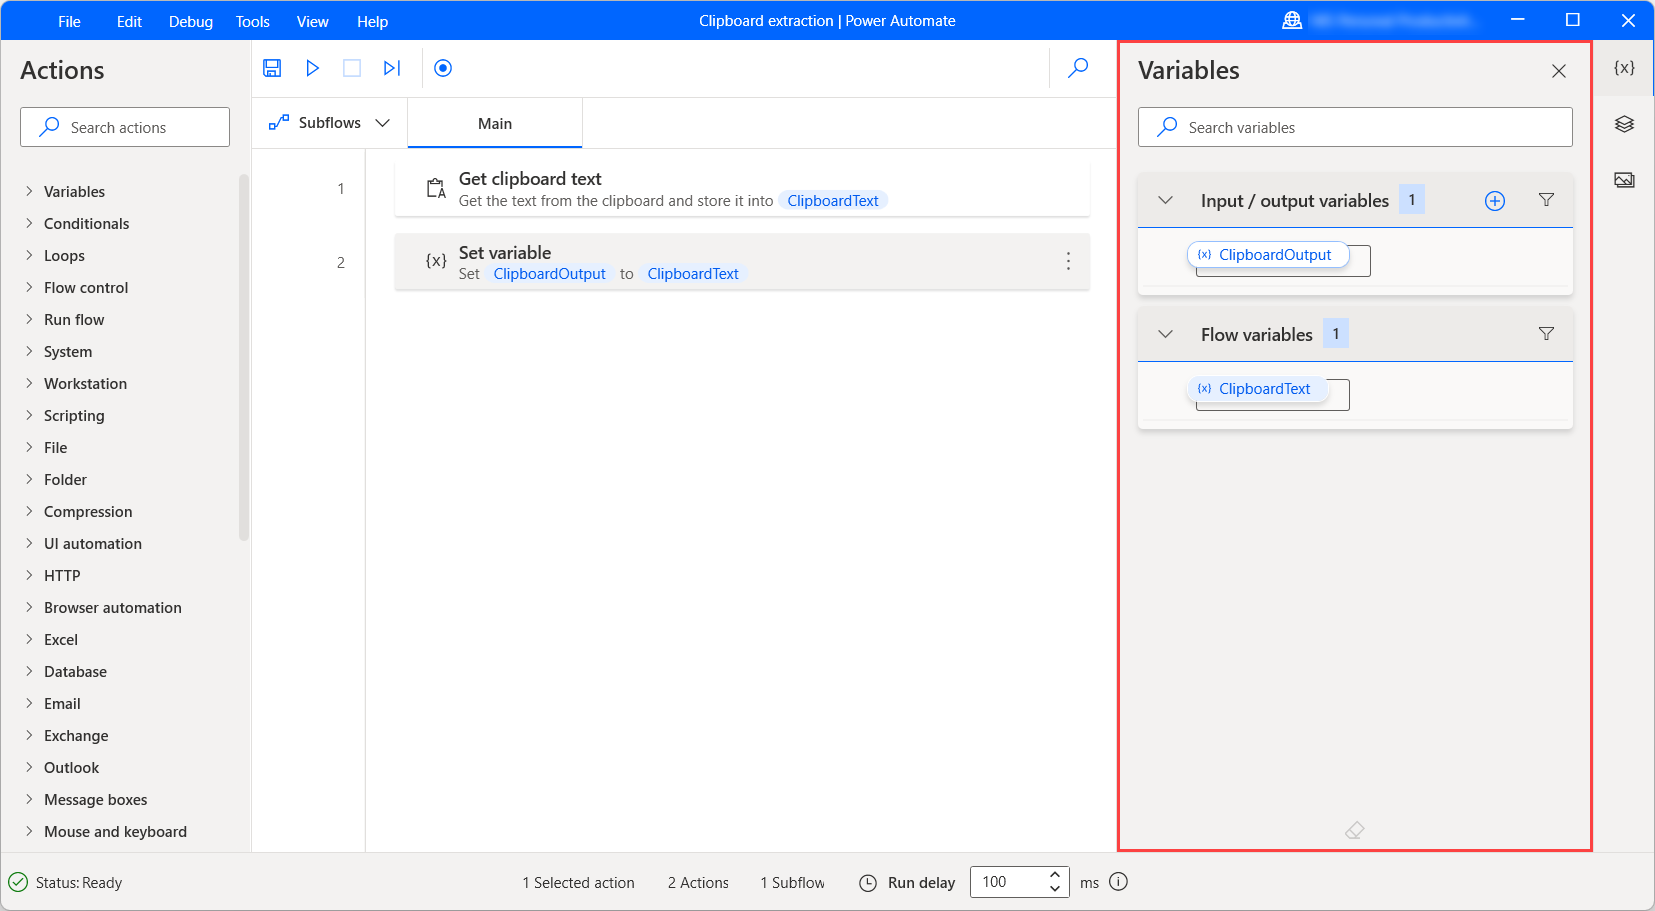Open more actions for Set variable

click(x=1068, y=261)
